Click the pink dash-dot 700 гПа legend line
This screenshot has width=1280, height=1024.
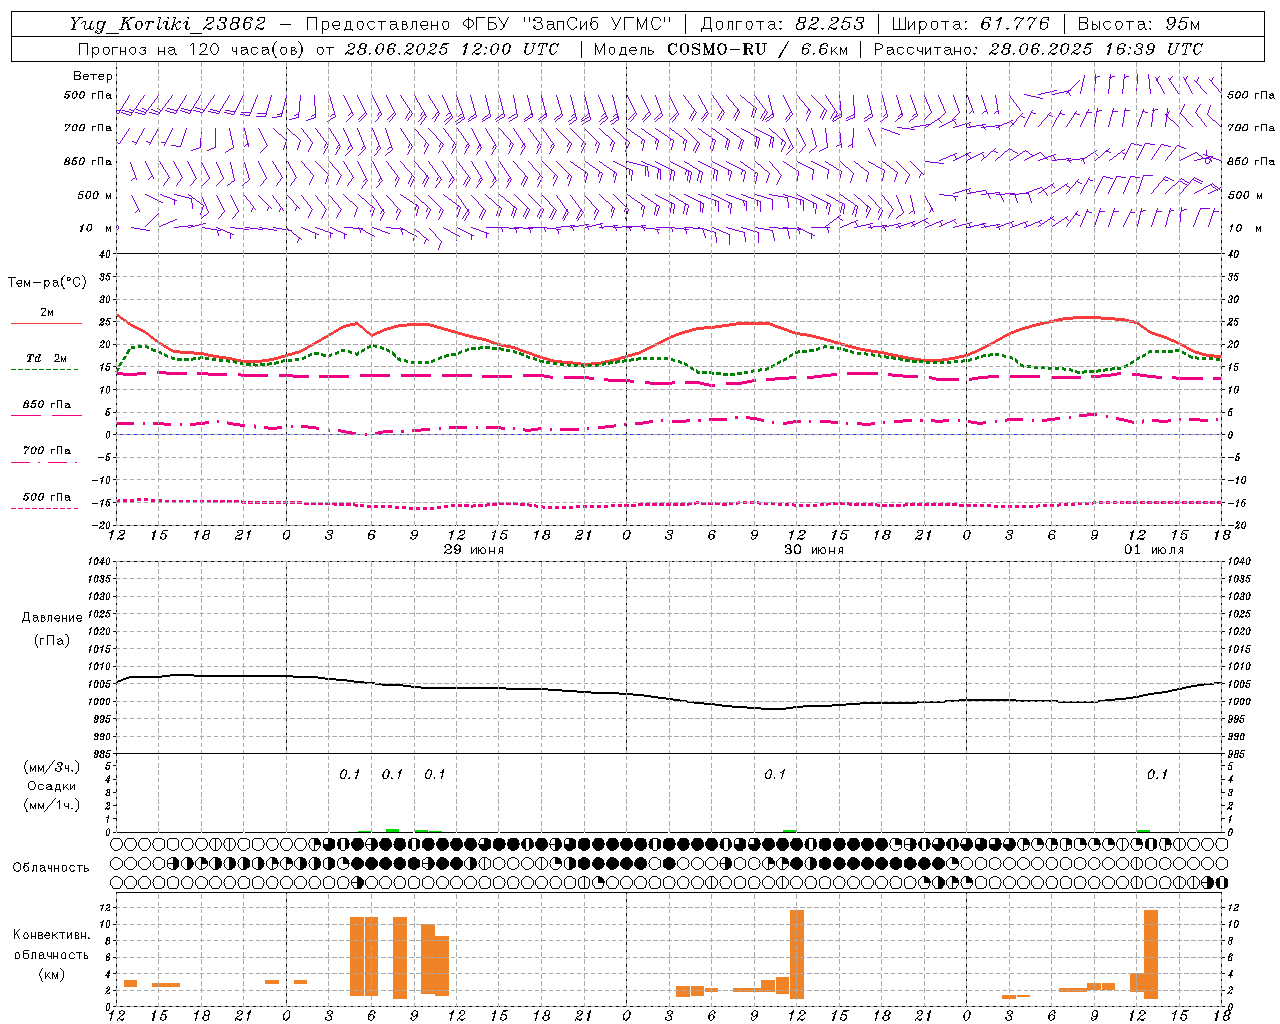(x=44, y=463)
